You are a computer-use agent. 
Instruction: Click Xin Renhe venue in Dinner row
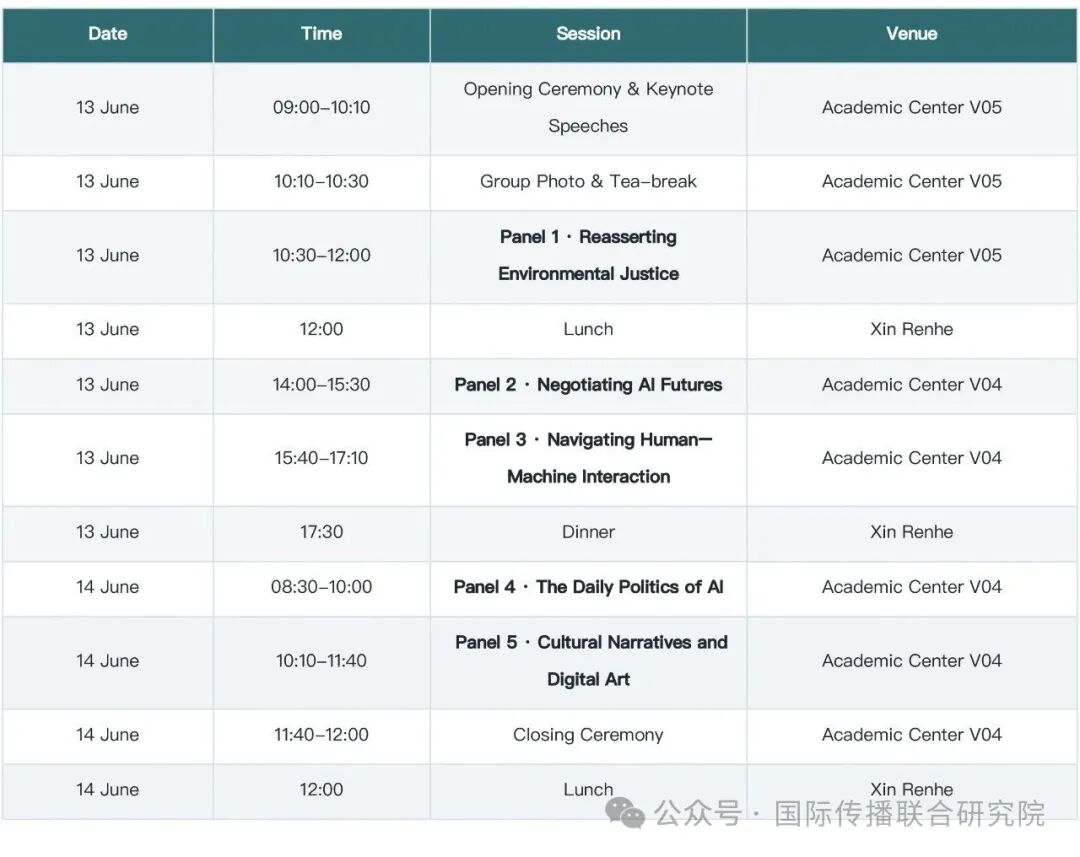pyautogui.click(x=911, y=532)
